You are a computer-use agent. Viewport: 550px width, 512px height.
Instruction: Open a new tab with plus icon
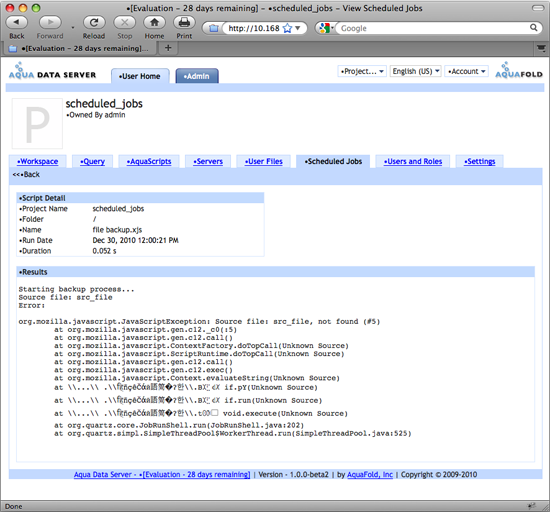[168, 48]
